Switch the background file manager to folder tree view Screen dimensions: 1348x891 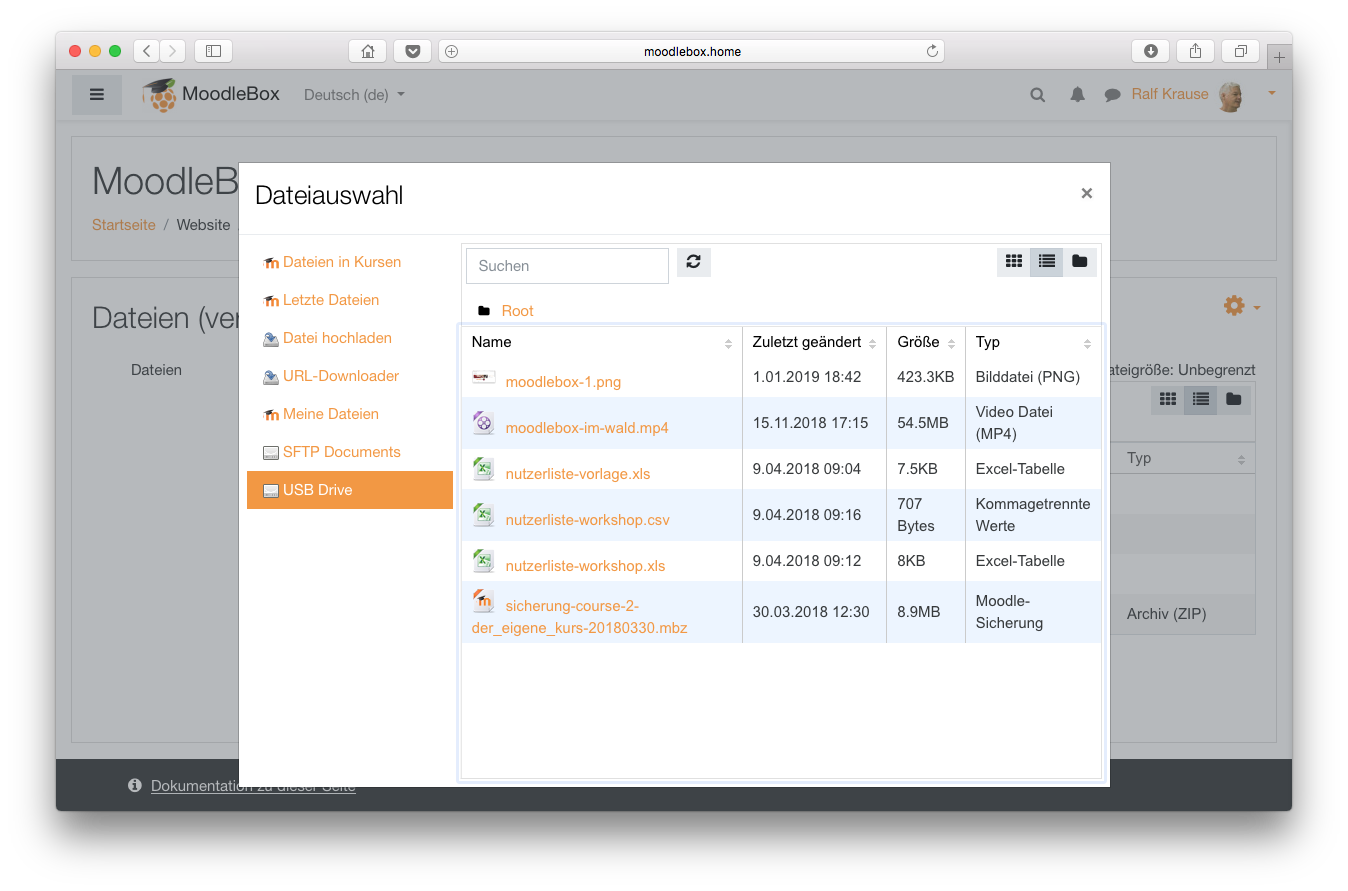[x=1234, y=400]
